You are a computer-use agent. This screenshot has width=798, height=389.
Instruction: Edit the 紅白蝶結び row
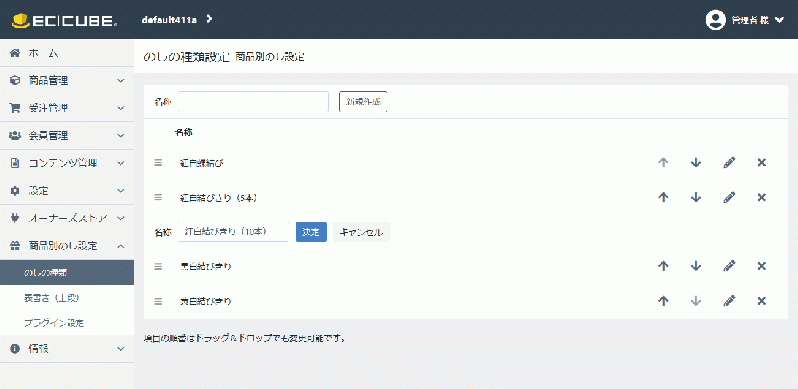click(729, 163)
